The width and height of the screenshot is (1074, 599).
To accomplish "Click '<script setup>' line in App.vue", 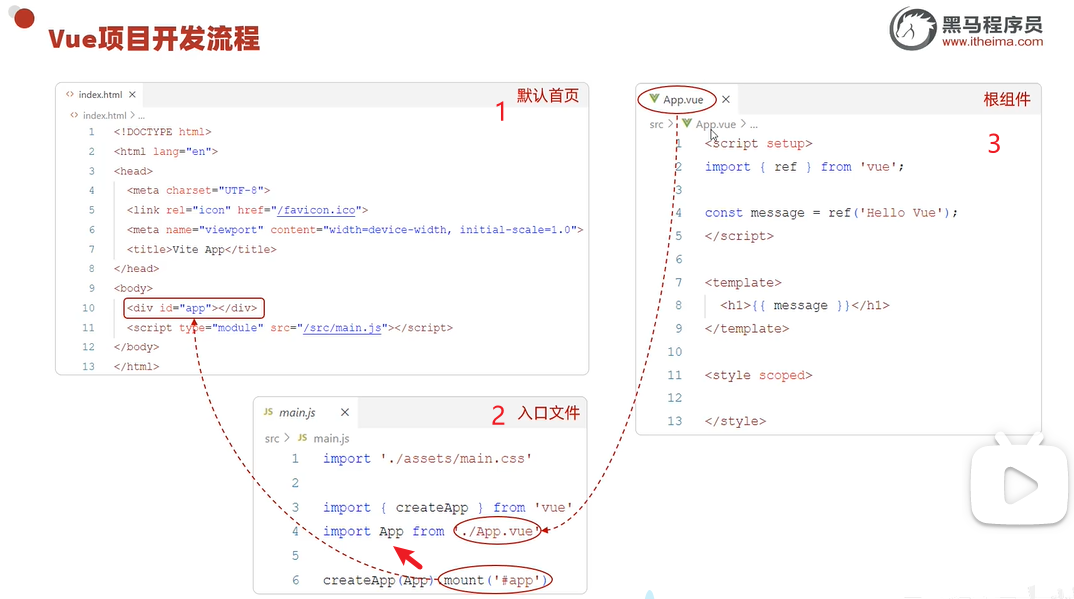I will pyautogui.click(x=759, y=143).
